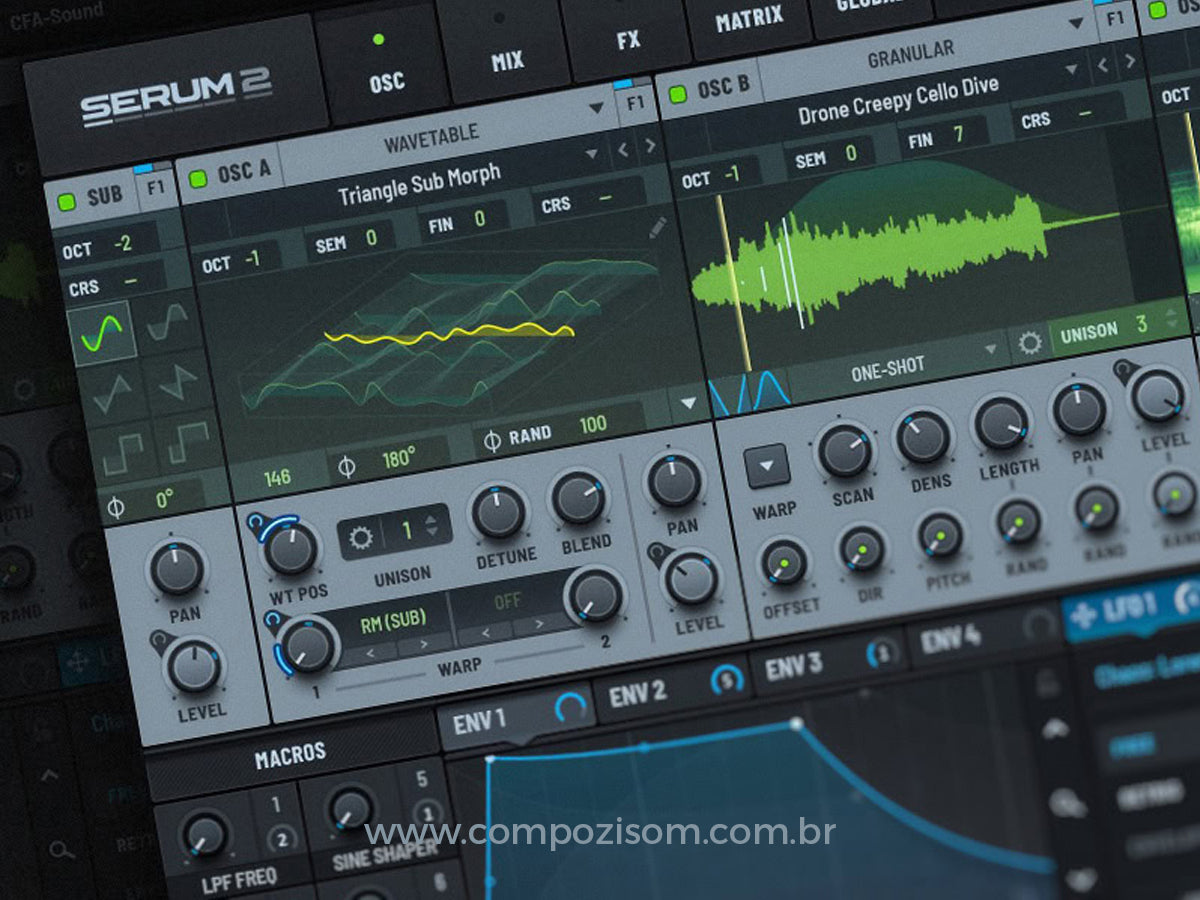Pick the square wave shape in SUB

(122, 453)
